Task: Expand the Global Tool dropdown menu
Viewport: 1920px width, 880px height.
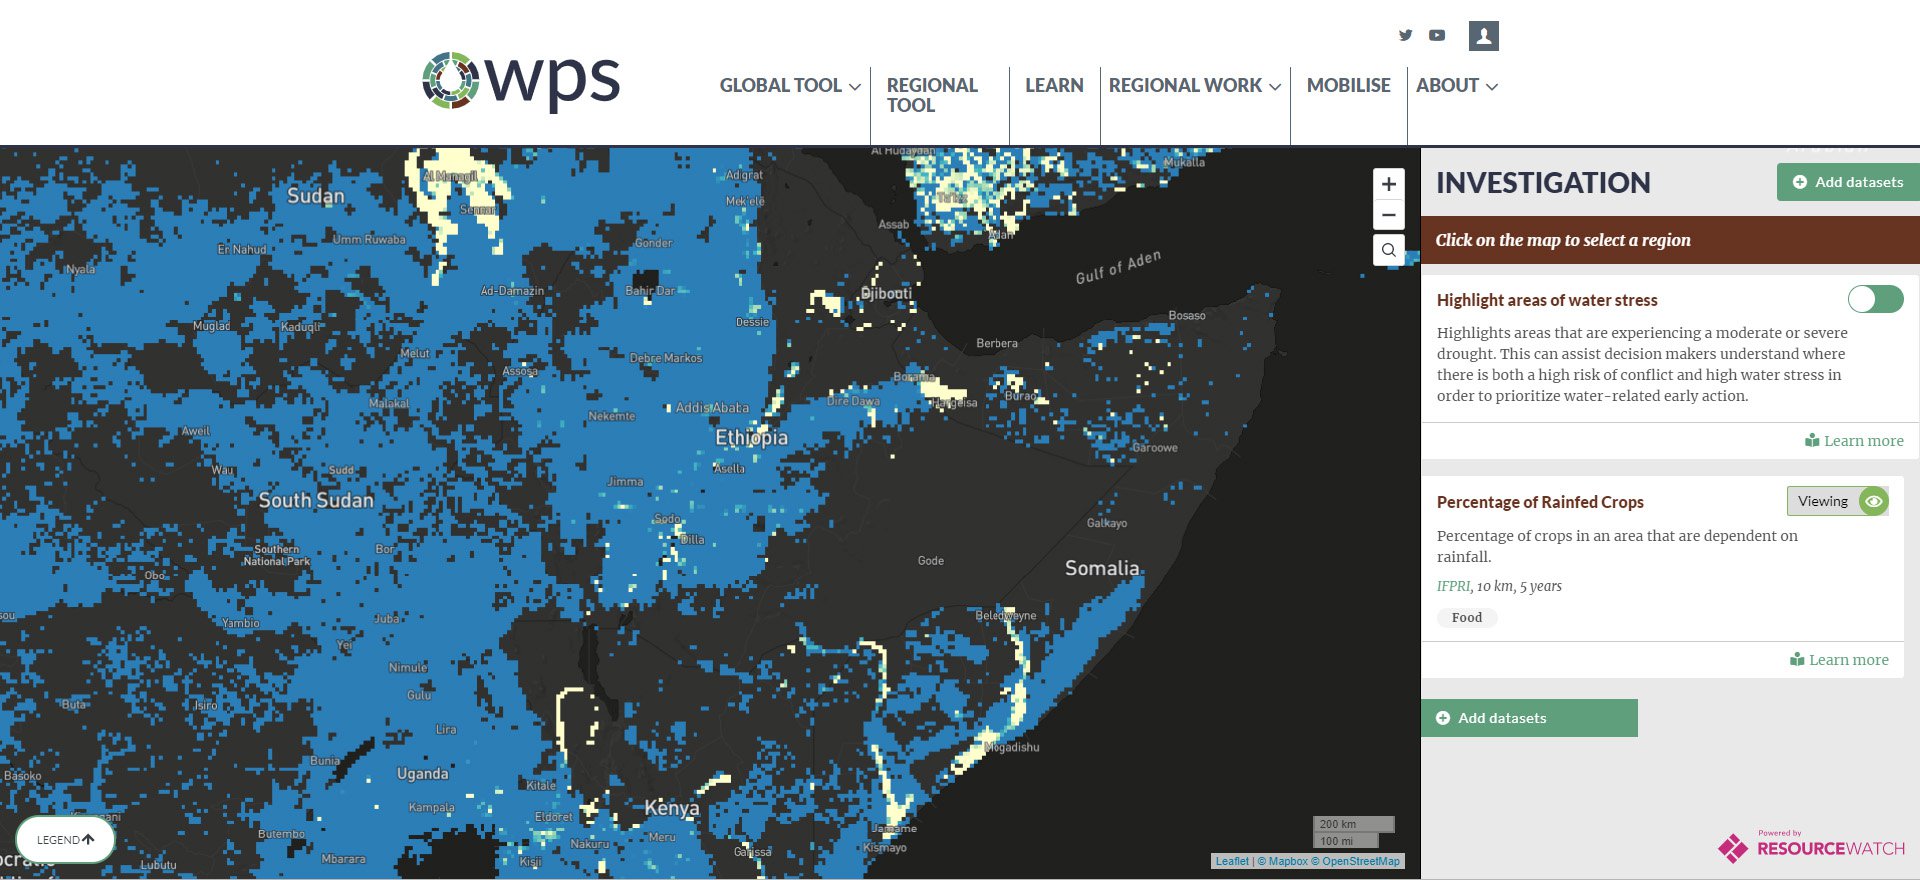Action: coord(789,86)
